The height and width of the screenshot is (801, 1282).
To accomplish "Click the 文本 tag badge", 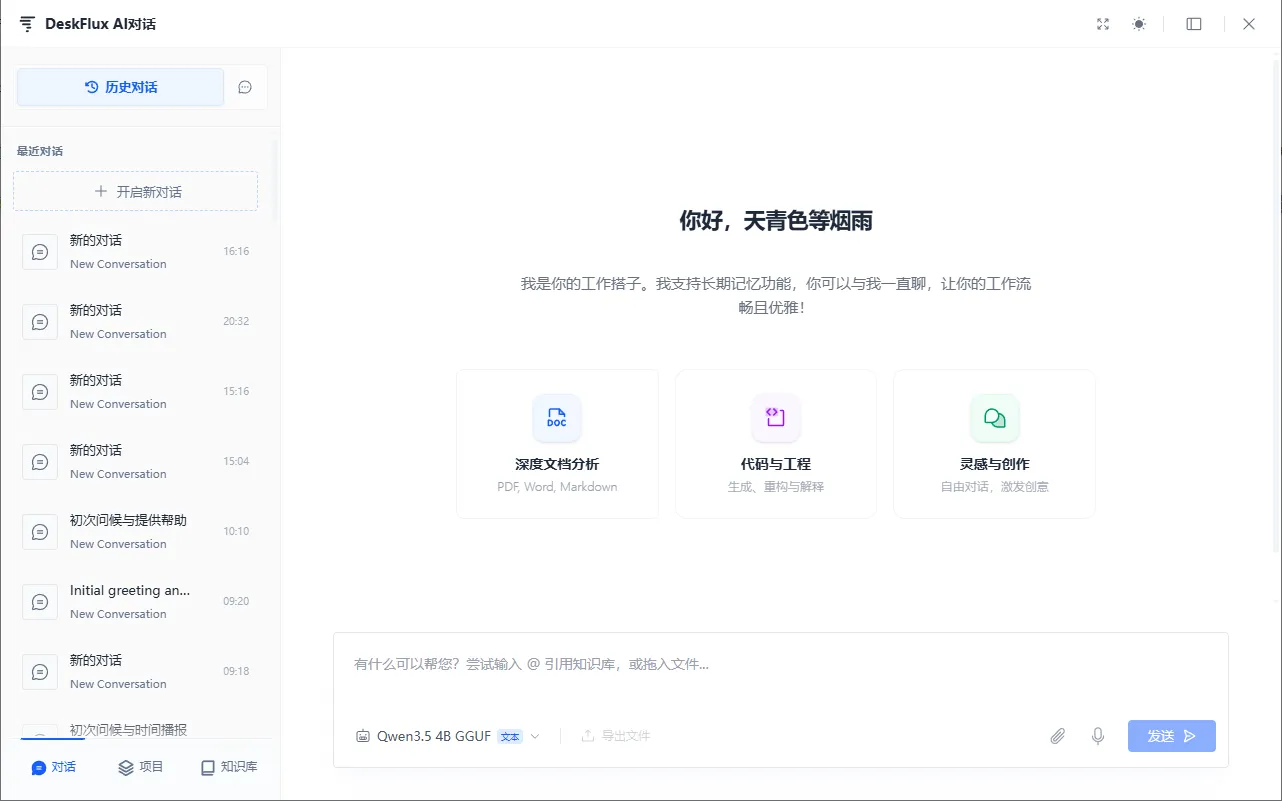I will 510,736.
